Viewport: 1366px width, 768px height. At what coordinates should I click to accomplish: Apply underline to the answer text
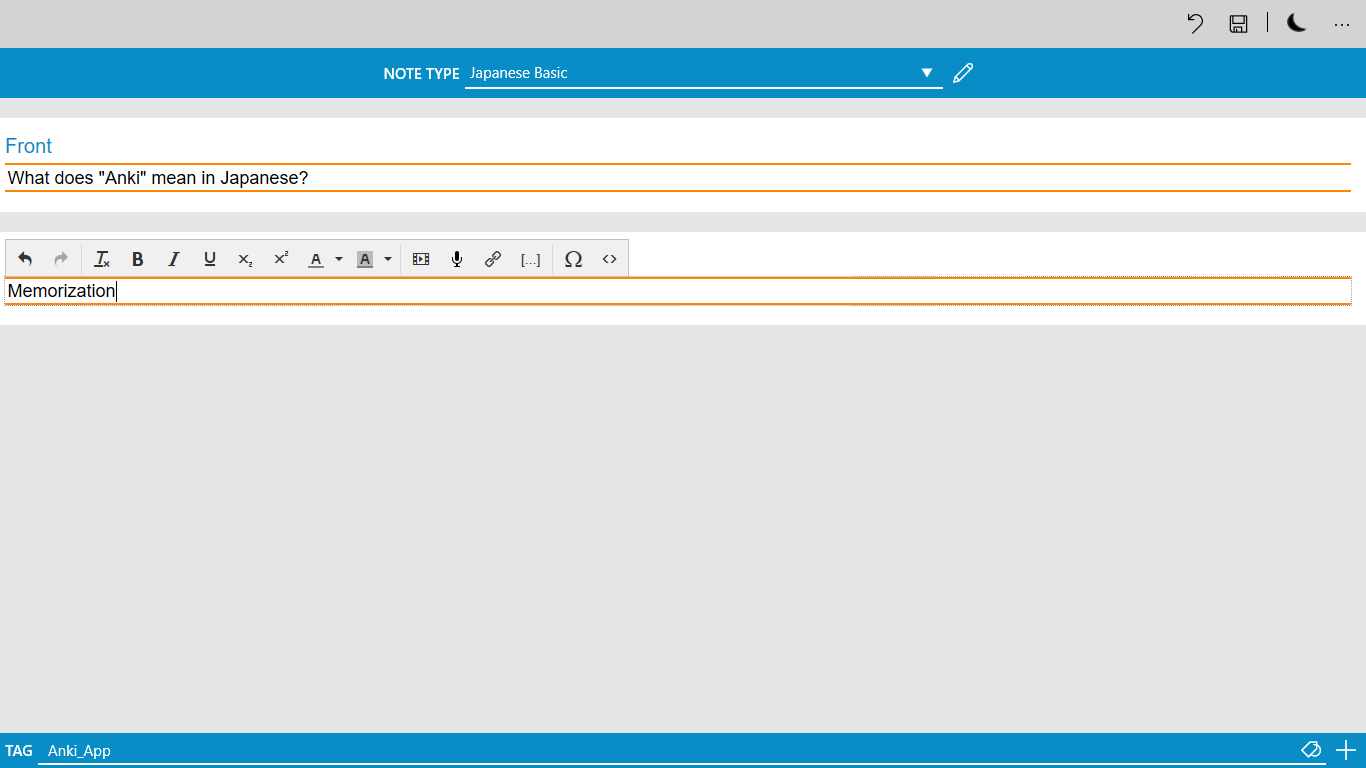tap(209, 259)
